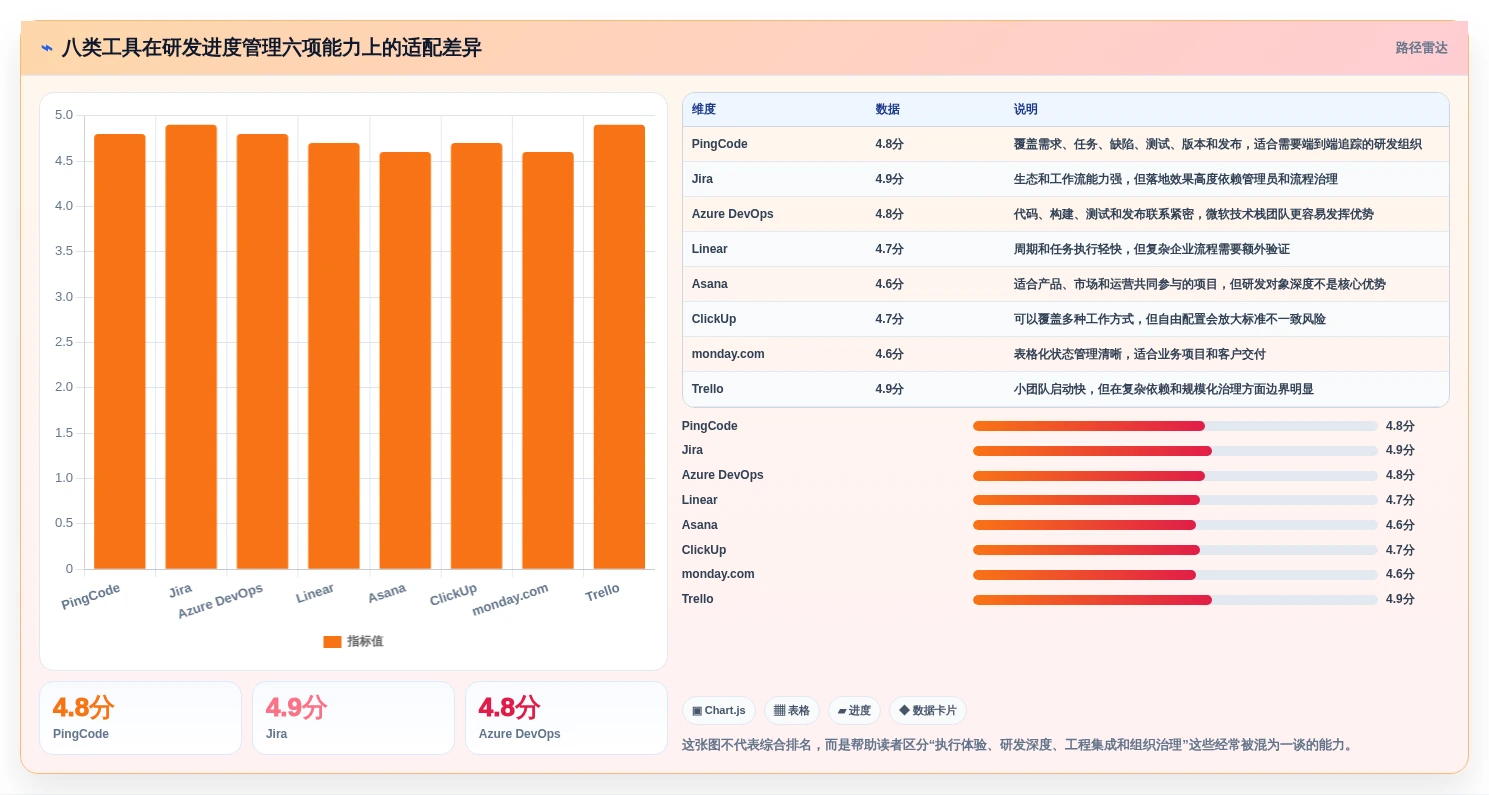Image resolution: width=1489 pixels, height=795 pixels.
Task: Click the 维度 column header
Action: [704, 110]
